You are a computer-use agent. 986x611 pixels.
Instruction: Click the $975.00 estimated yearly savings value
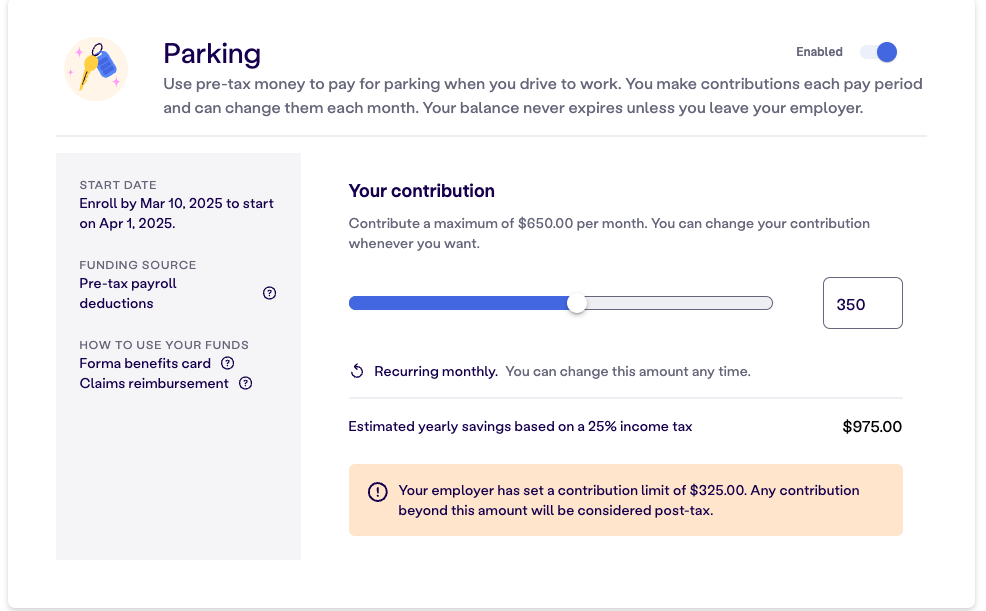pos(872,427)
